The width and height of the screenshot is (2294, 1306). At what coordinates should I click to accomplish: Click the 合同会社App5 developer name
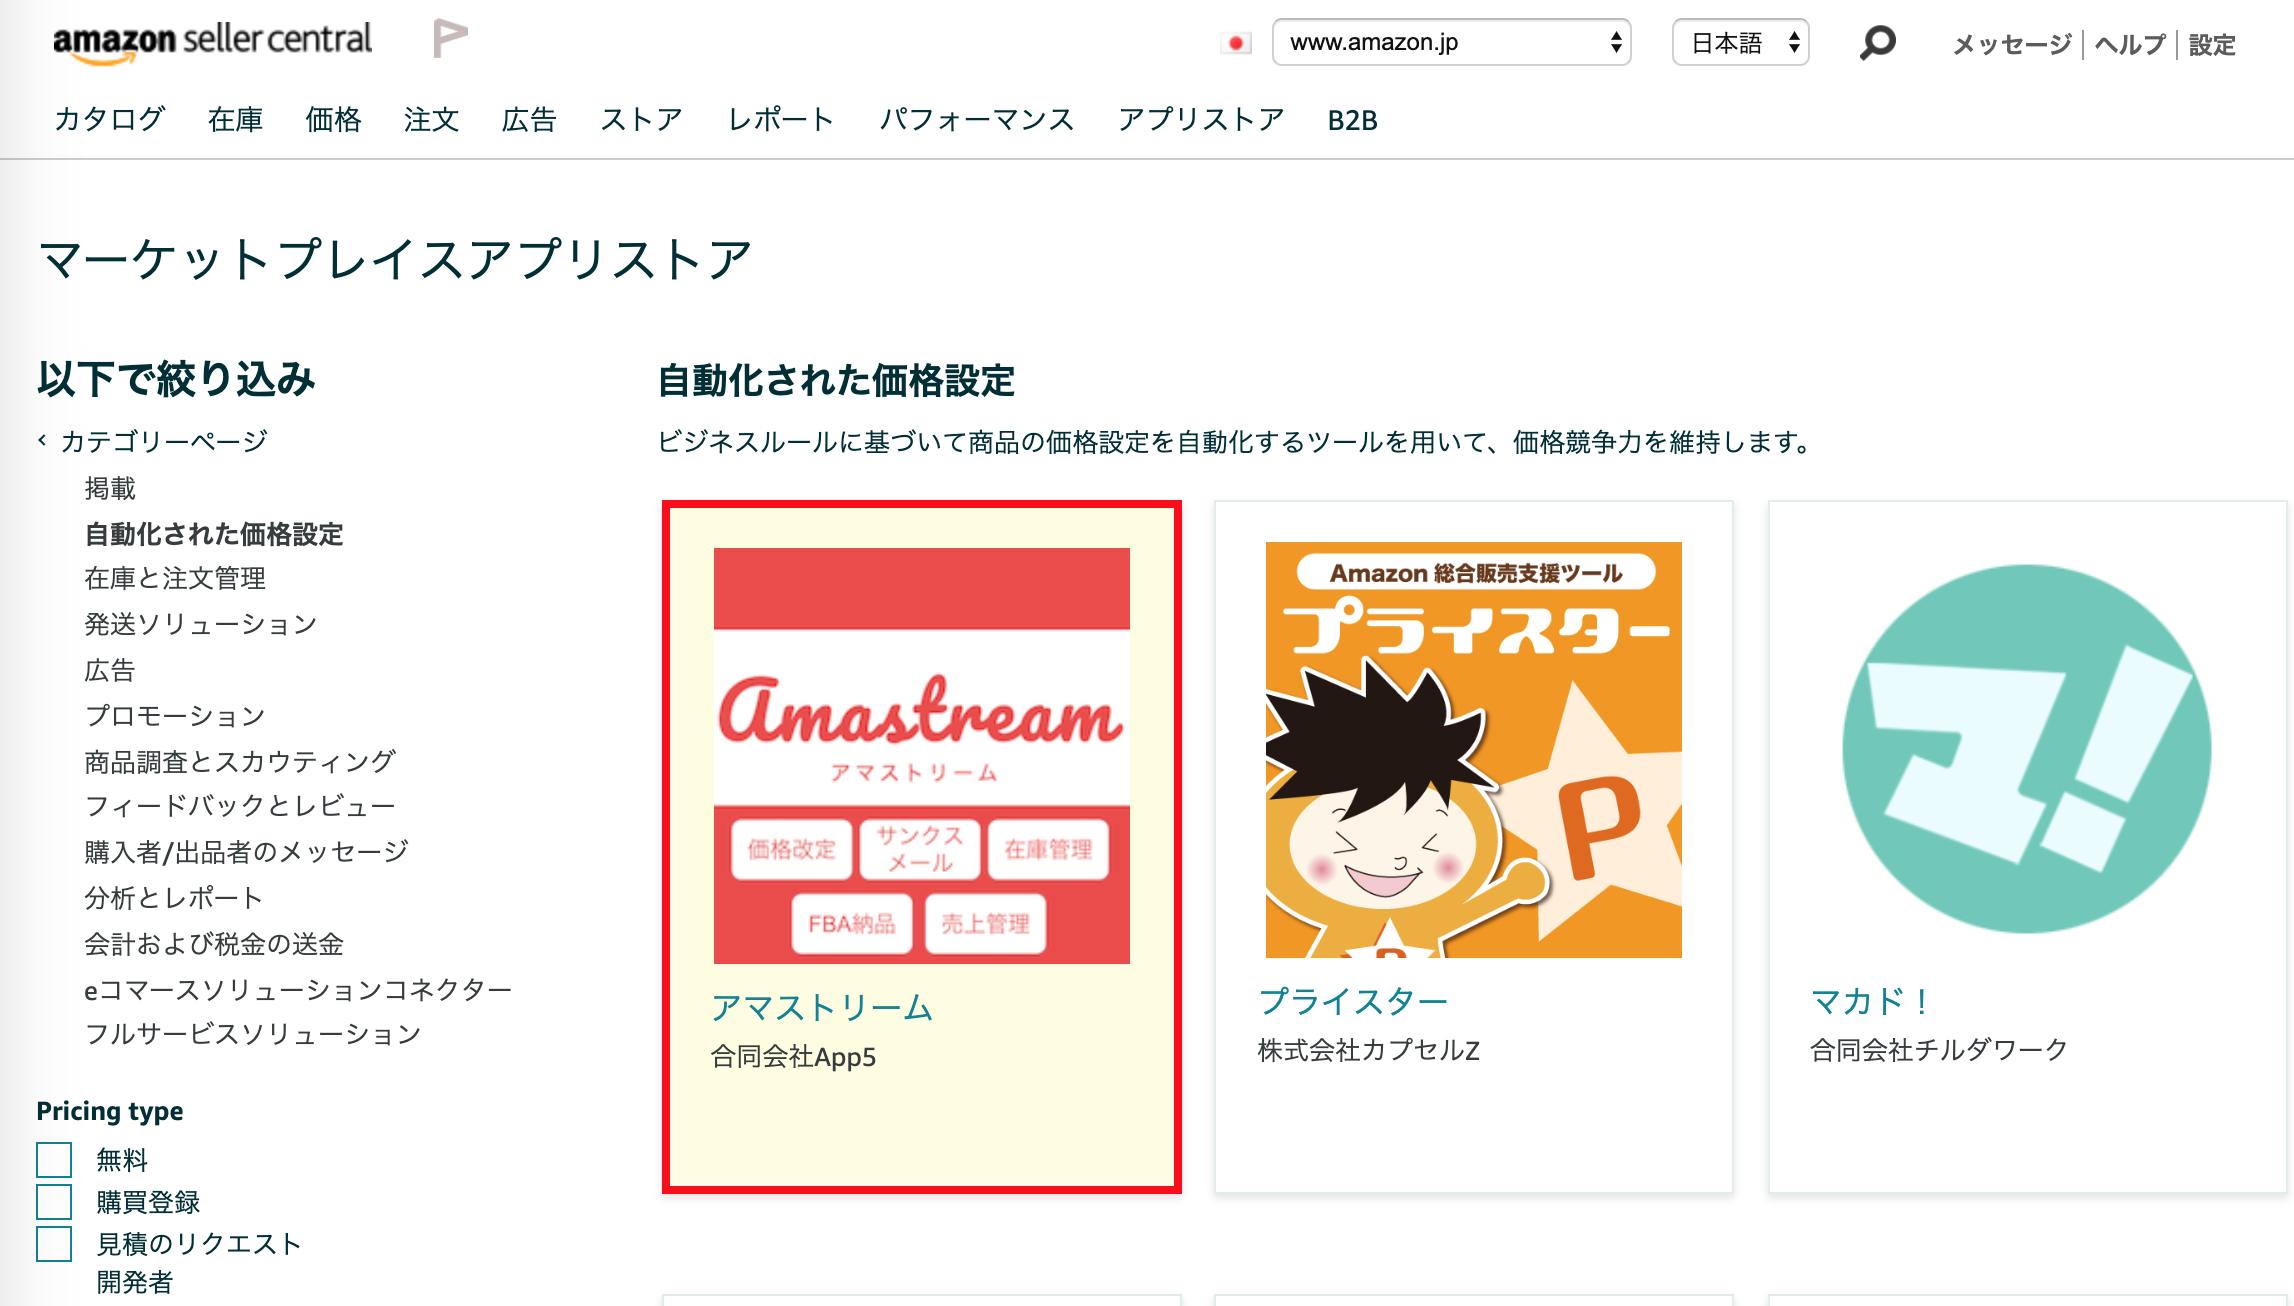[x=793, y=1057]
